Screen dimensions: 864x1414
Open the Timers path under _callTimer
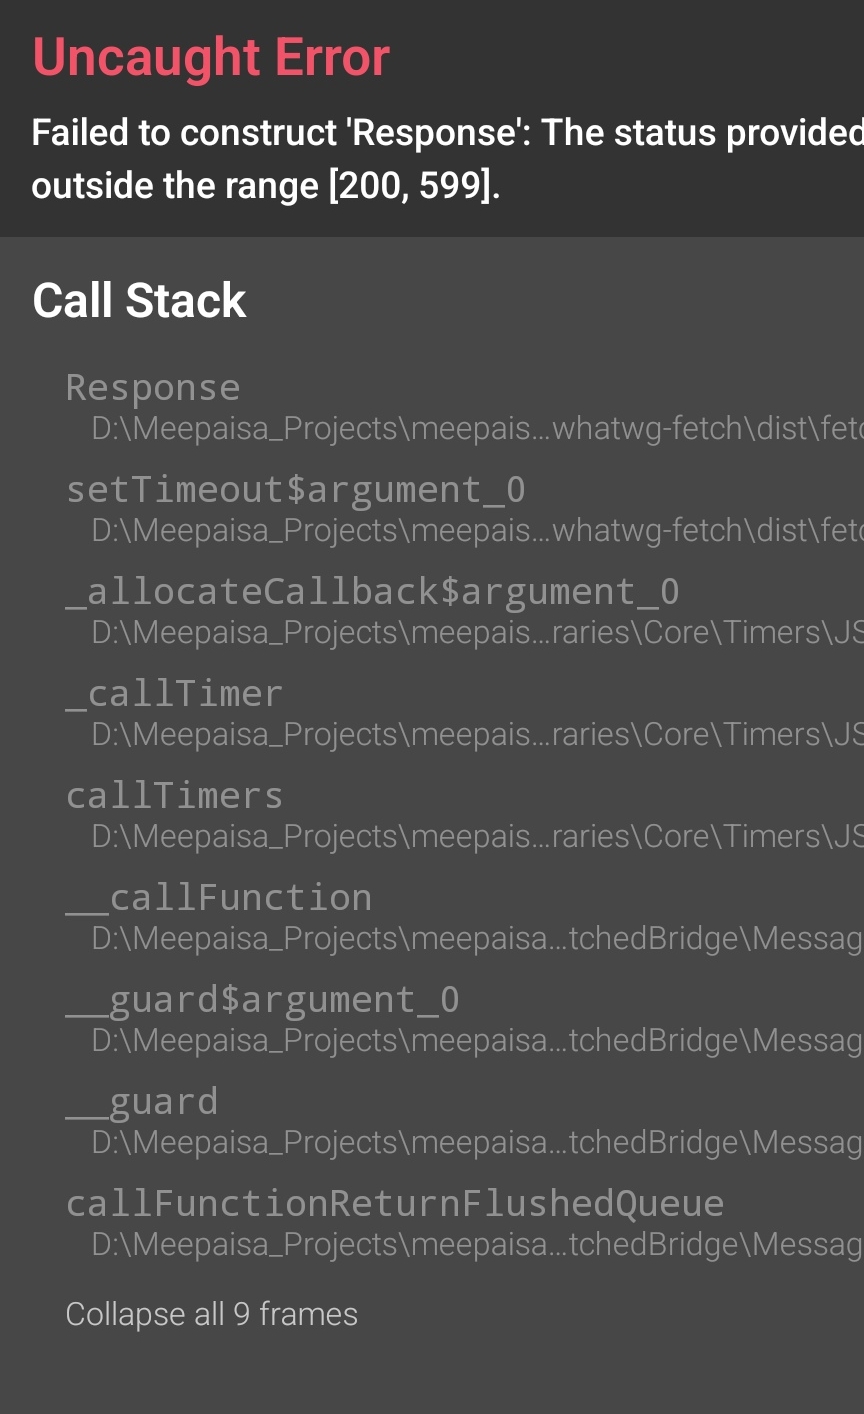pos(478,735)
